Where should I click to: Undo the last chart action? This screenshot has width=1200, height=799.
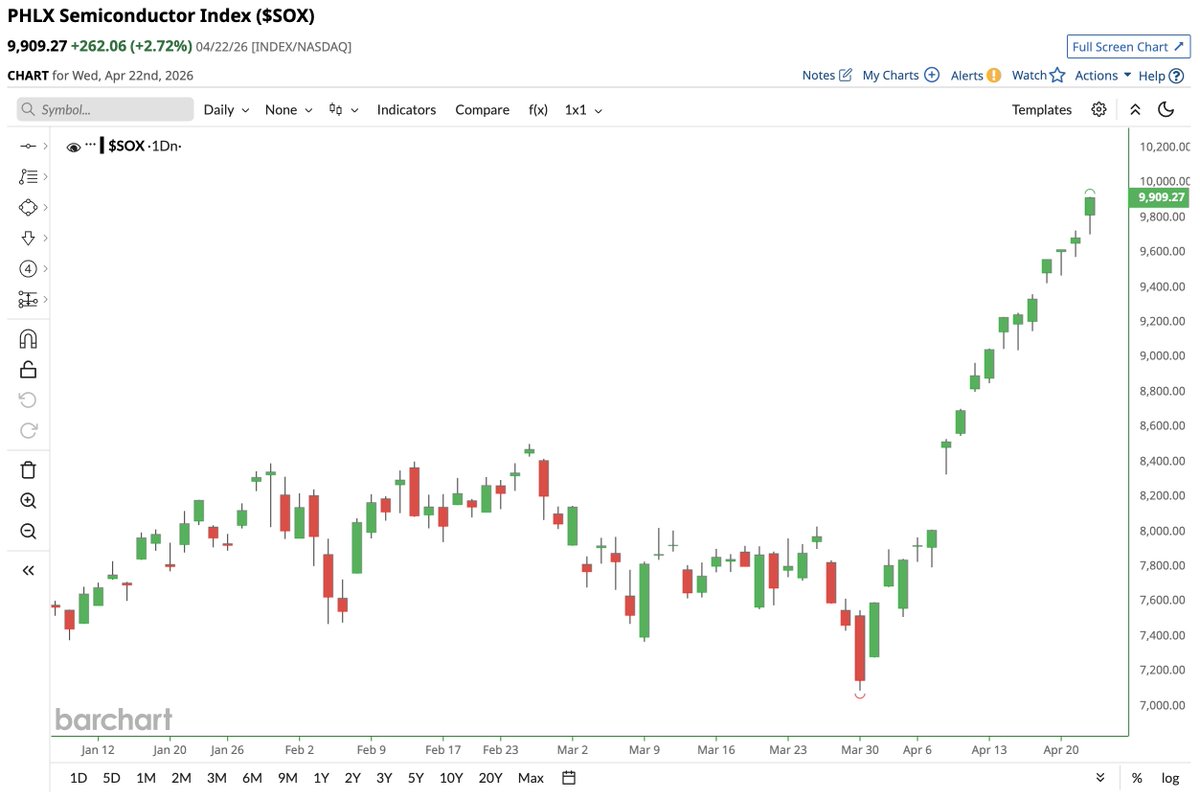(28, 400)
